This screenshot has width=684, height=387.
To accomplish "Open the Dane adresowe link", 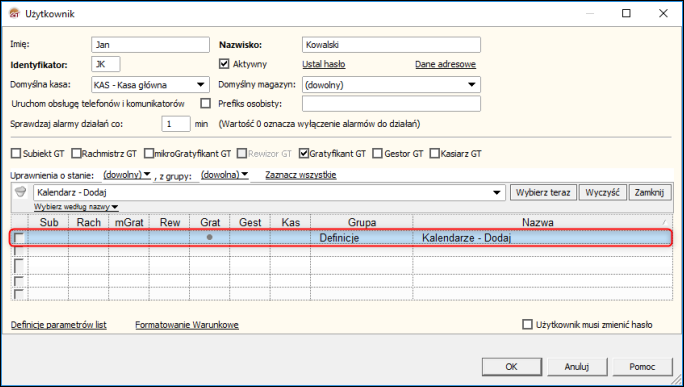I will pos(445,64).
